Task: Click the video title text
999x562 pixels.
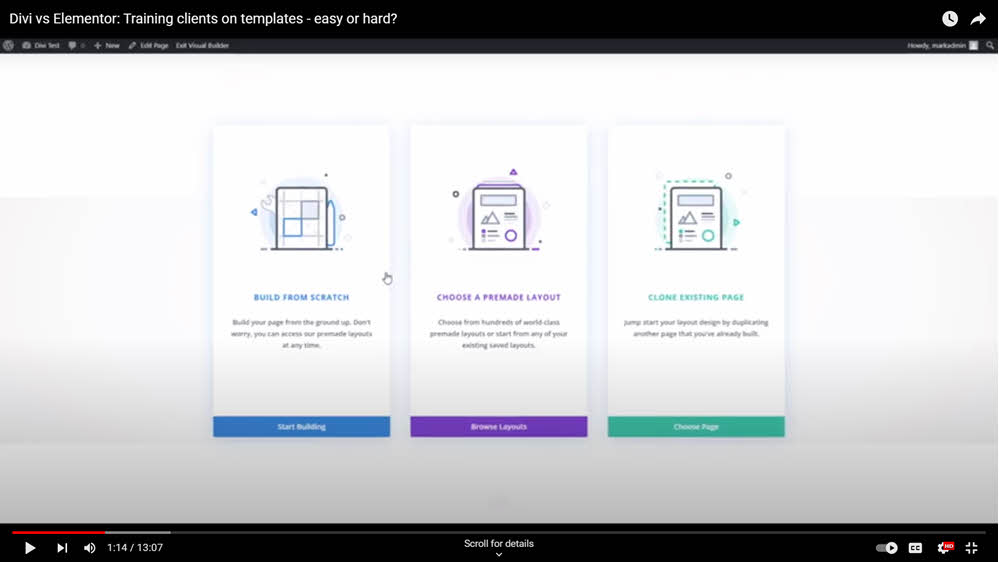Action: click(x=203, y=18)
